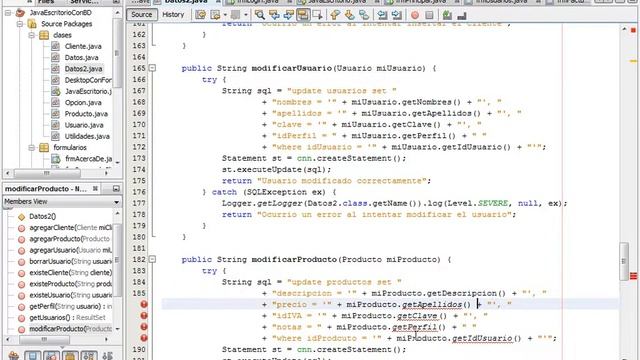Toggle Rectangular Selection mode
640x360 pixels.
click(317, 15)
